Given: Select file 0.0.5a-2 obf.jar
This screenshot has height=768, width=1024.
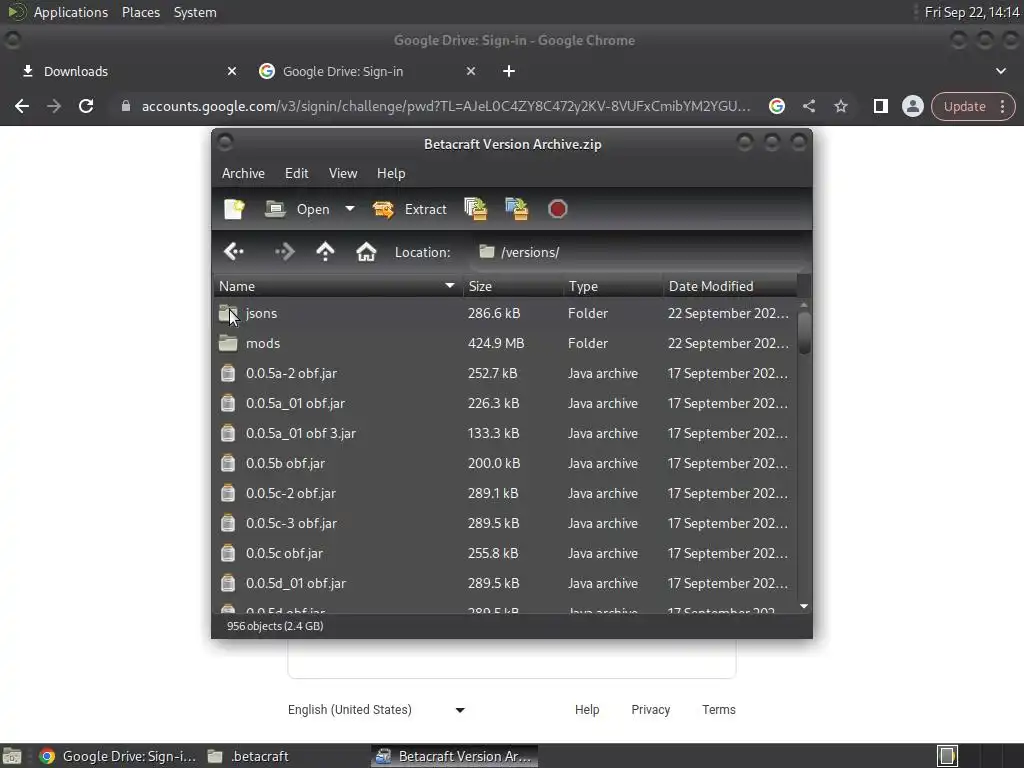Looking at the screenshot, I should coord(505,374).
